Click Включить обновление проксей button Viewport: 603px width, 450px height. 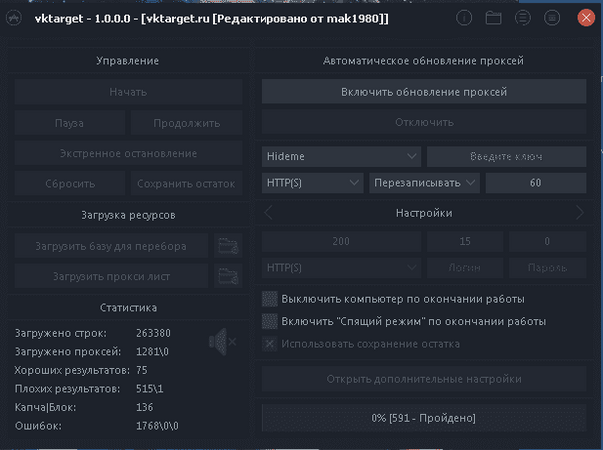(424, 92)
